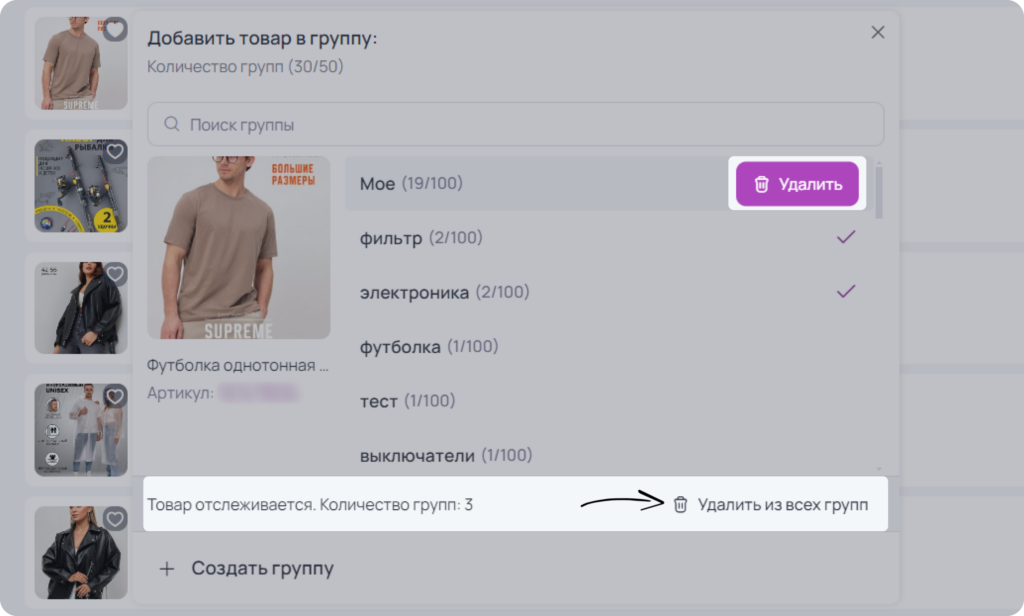The image size is (1024, 616).
Task: Click heart on fishing rods thumbnail
Action: tap(116, 152)
